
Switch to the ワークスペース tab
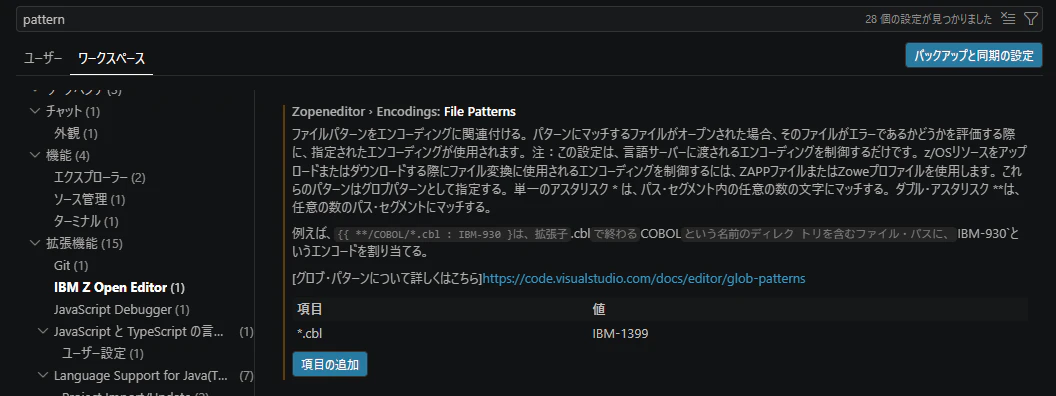tap(111, 58)
